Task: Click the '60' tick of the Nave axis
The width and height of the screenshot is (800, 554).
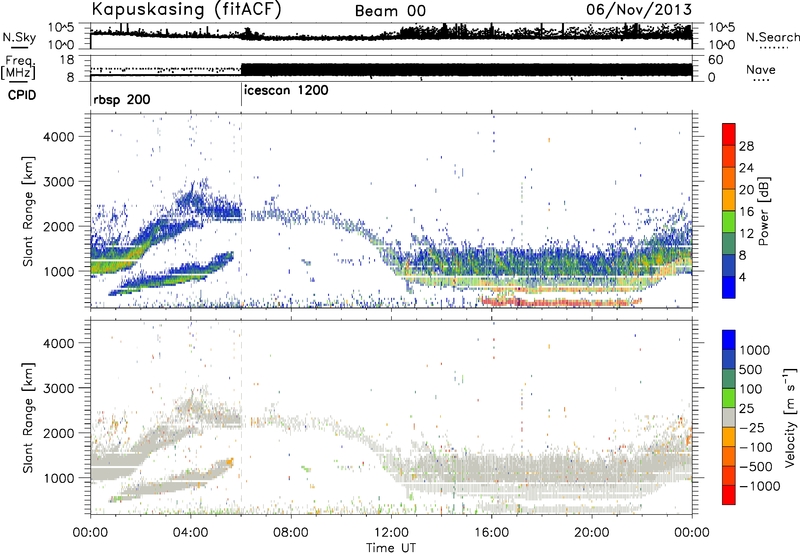Action: point(715,60)
